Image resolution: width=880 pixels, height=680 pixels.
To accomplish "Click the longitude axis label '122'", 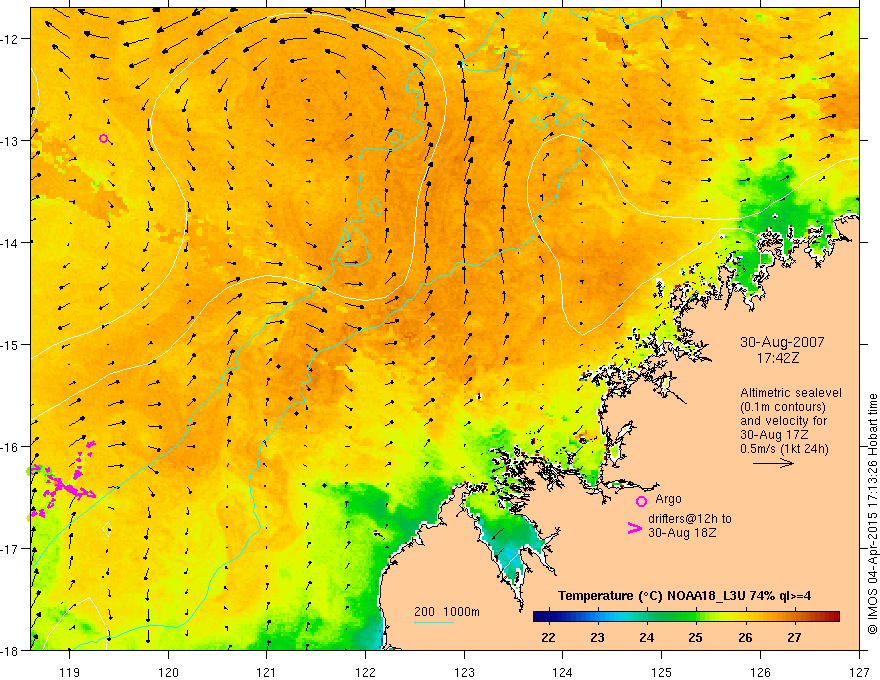I will click(x=365, y=672).
